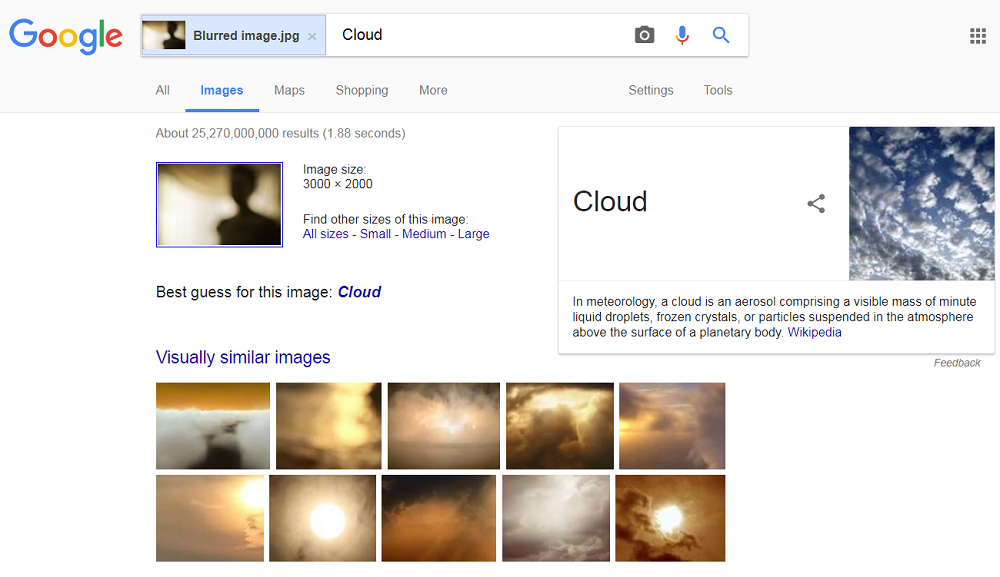1000x577 pixels.
Task: Switch to the Maps tab
Action: [x=289, y=90]
